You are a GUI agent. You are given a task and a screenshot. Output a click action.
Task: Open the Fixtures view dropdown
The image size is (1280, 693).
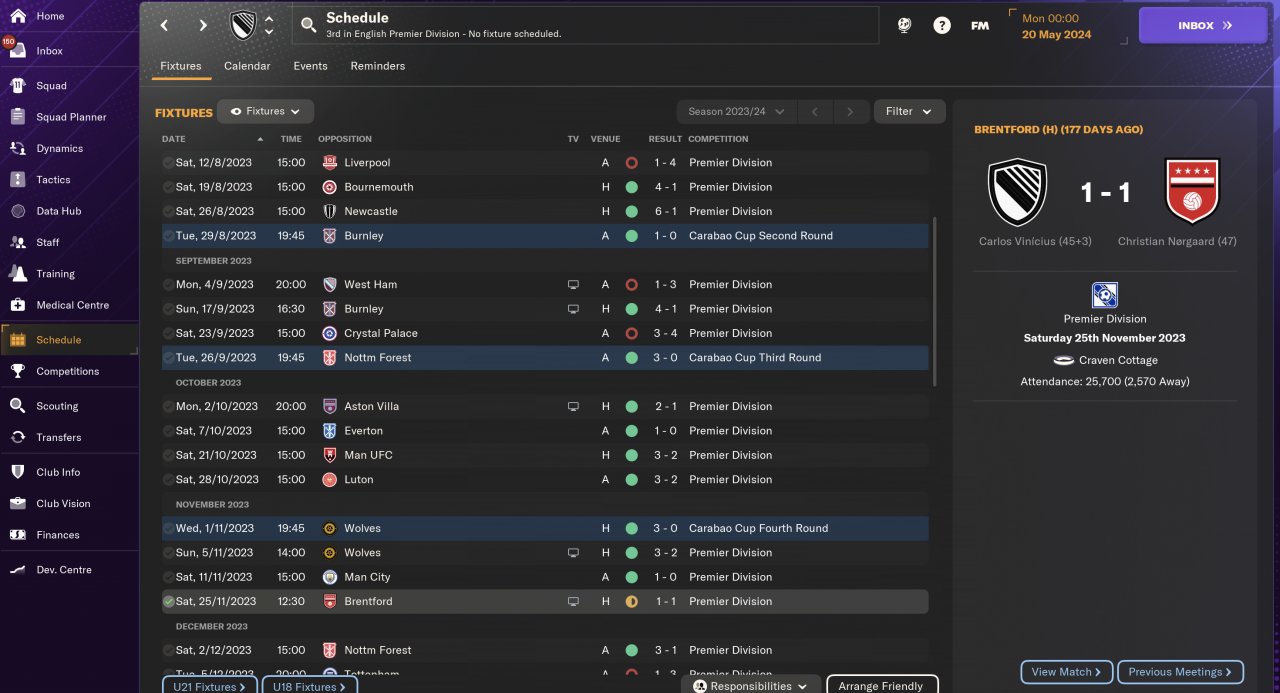click(x=266, y=111)
